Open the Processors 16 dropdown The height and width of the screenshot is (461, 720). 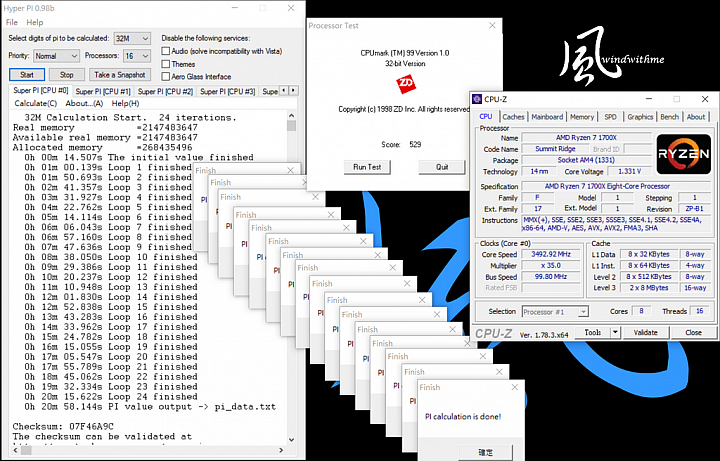(x=137, y=56)
